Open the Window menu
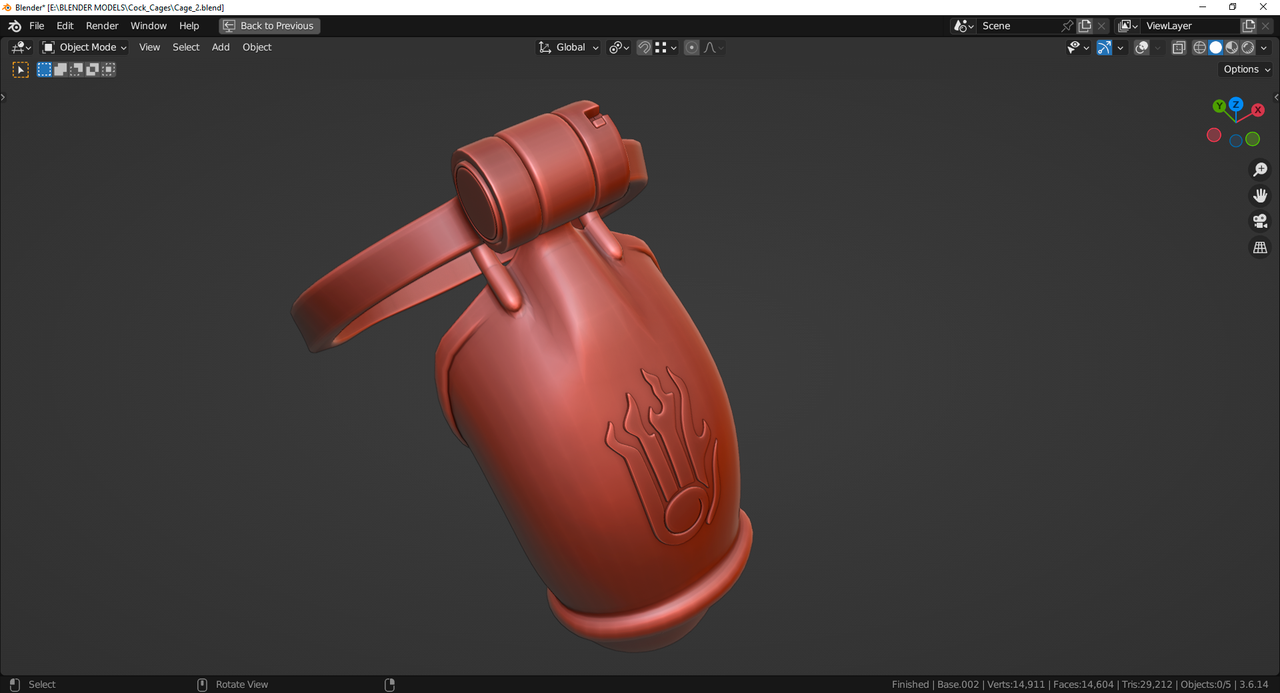This screenshot has height=693, width=1280. 149,26
